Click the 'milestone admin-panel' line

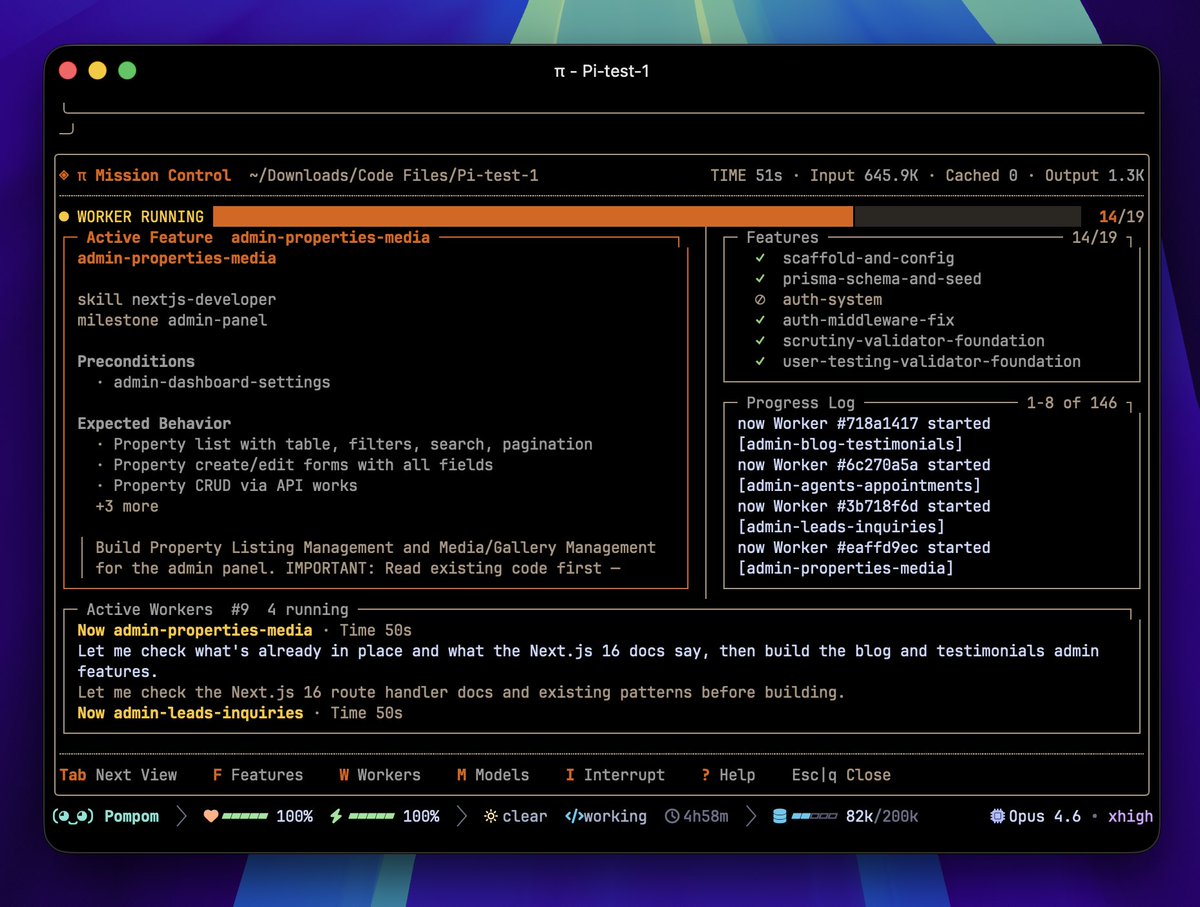[172, 320]
